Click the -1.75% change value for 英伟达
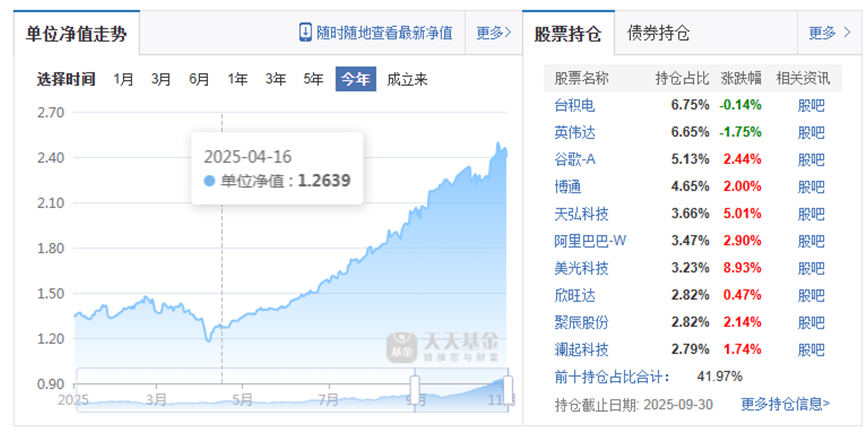868x434 pixels. [x=740, y=132]
